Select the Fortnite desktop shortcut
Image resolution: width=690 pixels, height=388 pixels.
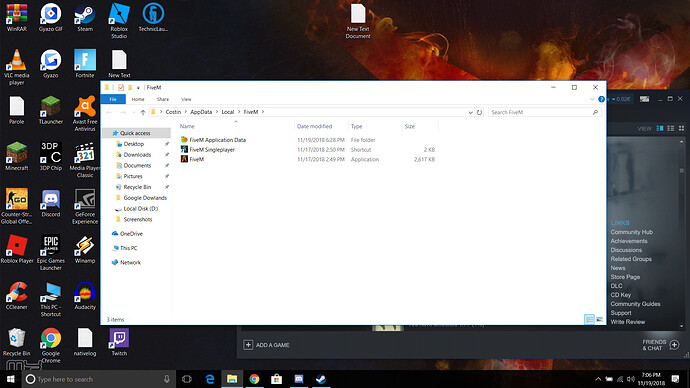pos(85,64)
